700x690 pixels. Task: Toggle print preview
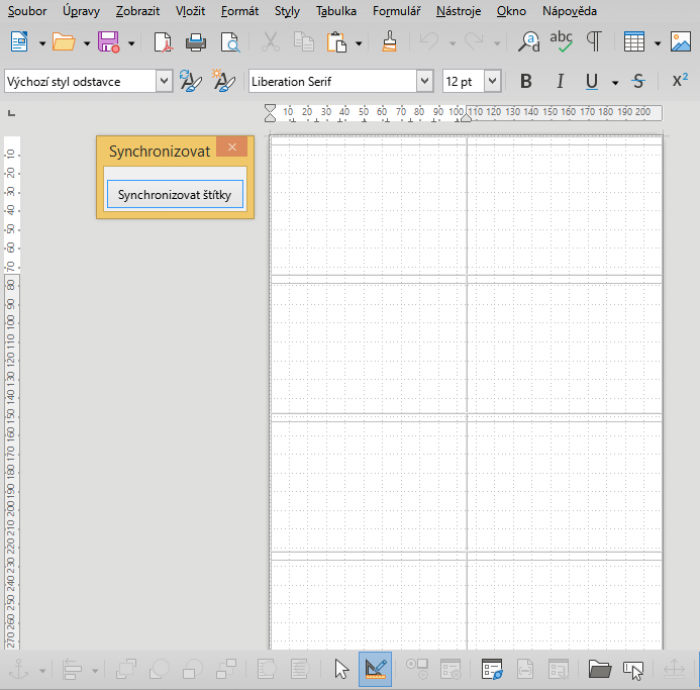click(x=230, y=42)
